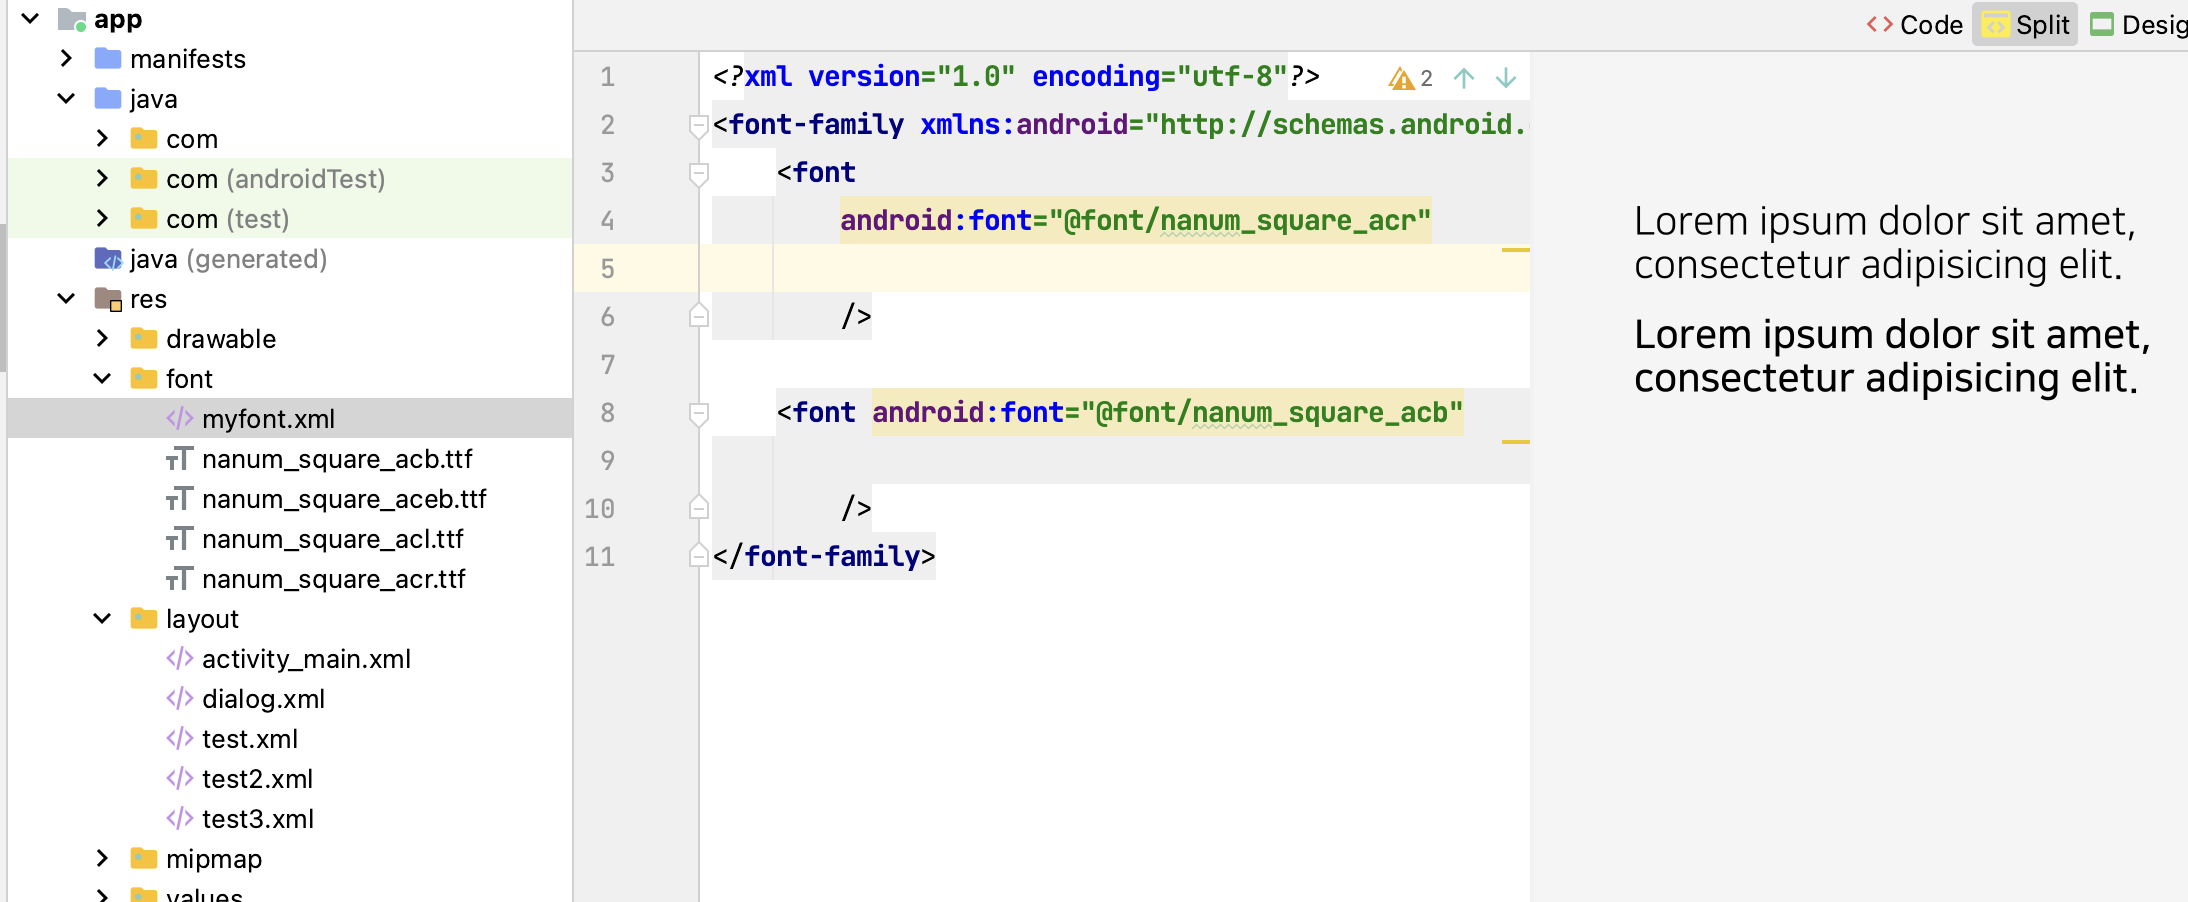The height and width of the screenshot is (902, 2188).
Task: Click the xml version declaration line
Action: coord(1016,76)
